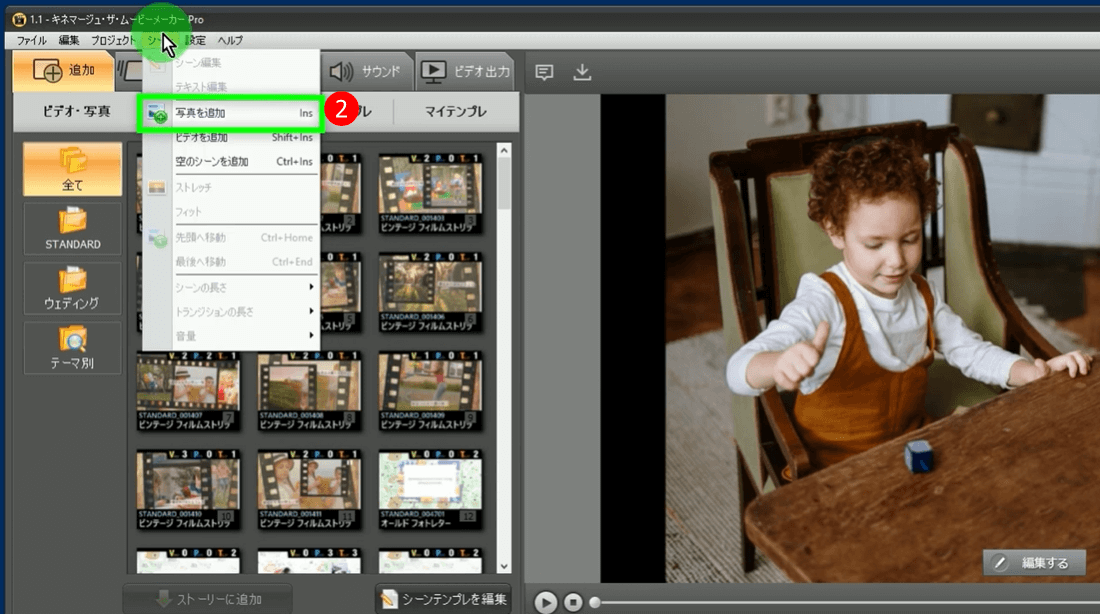Click the comment bubble icon above preview
The image size is (1100, 614).
pyautogui.click(x=544, y=72)
